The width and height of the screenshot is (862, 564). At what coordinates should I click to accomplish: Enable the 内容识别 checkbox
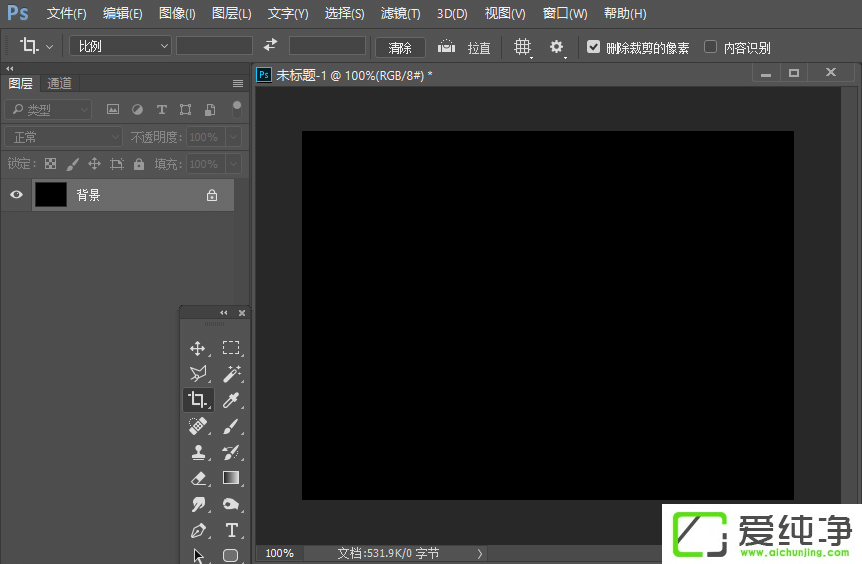[x=710, y=47]
